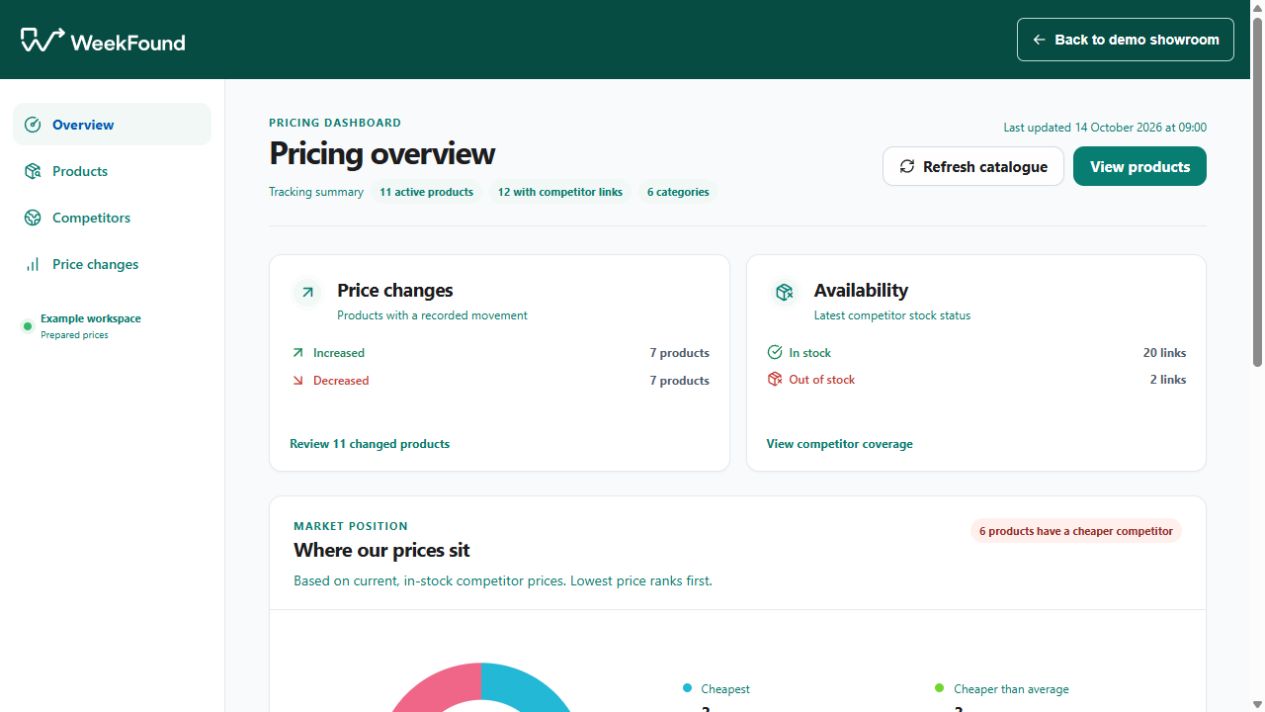Open the Price changes section

(x=112, y=264)
